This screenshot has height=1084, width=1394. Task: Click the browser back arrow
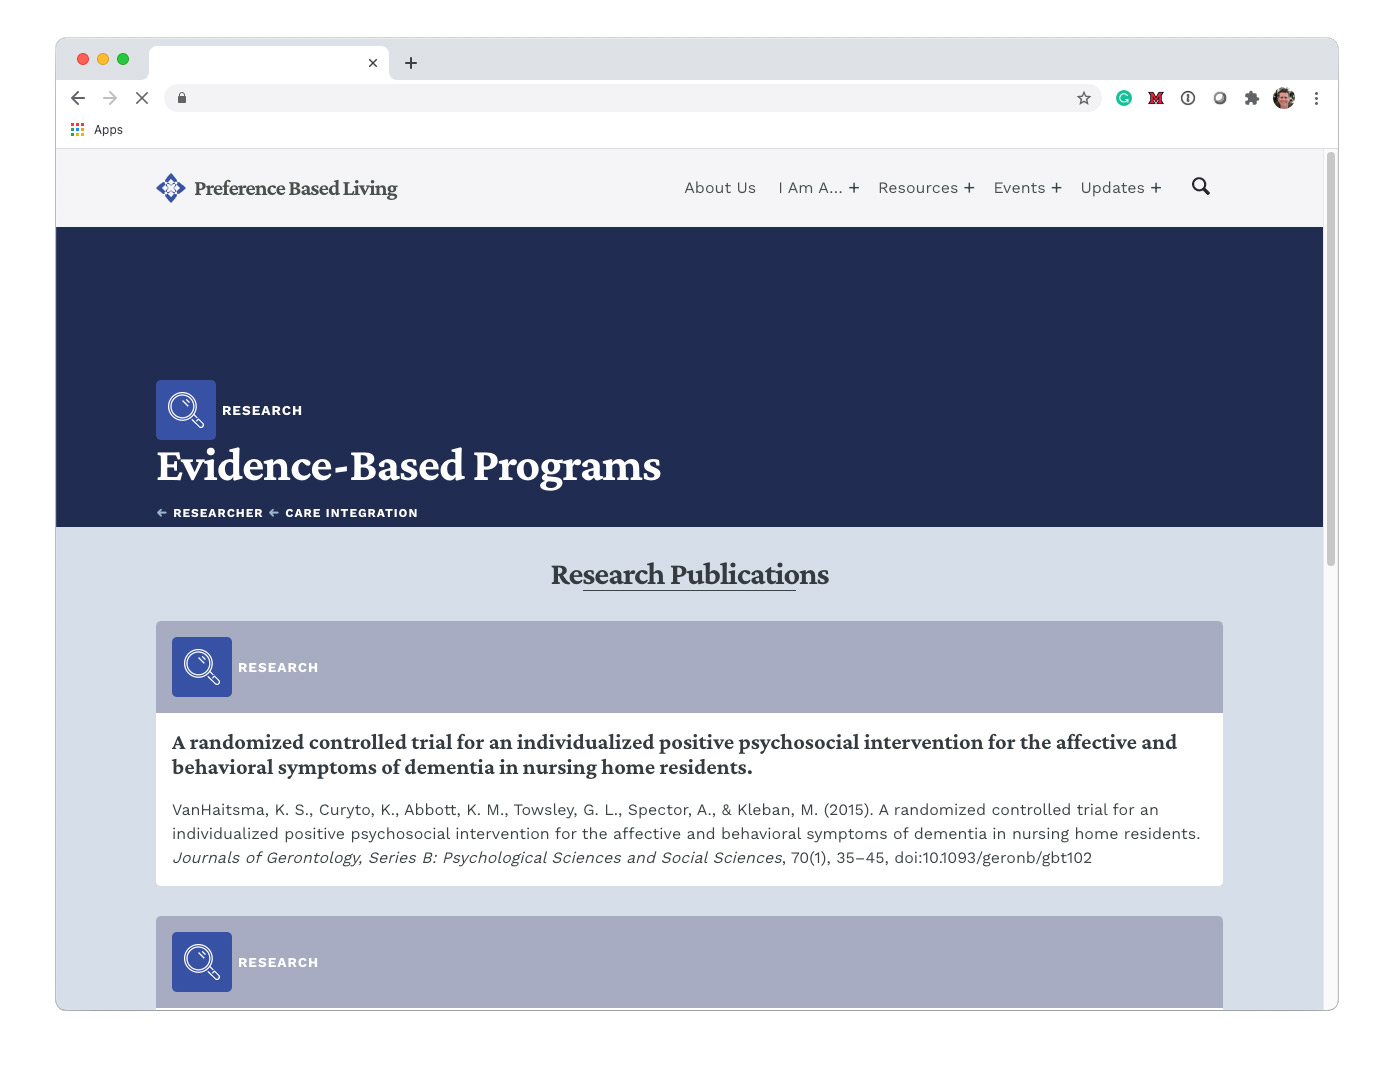tap(78, 98)
